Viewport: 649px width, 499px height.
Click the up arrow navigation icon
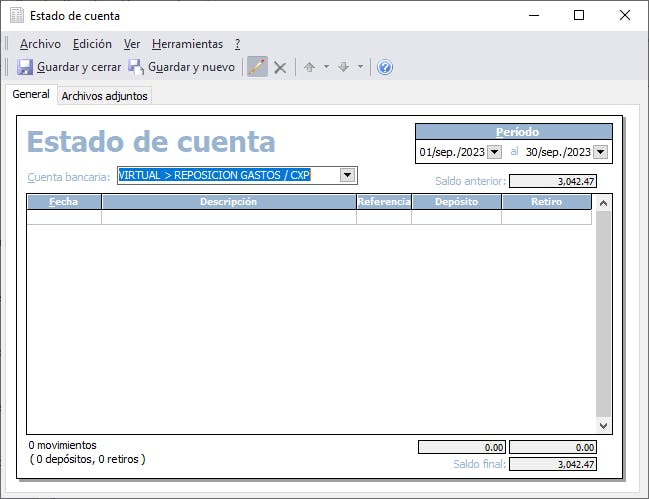click(310, 67)
